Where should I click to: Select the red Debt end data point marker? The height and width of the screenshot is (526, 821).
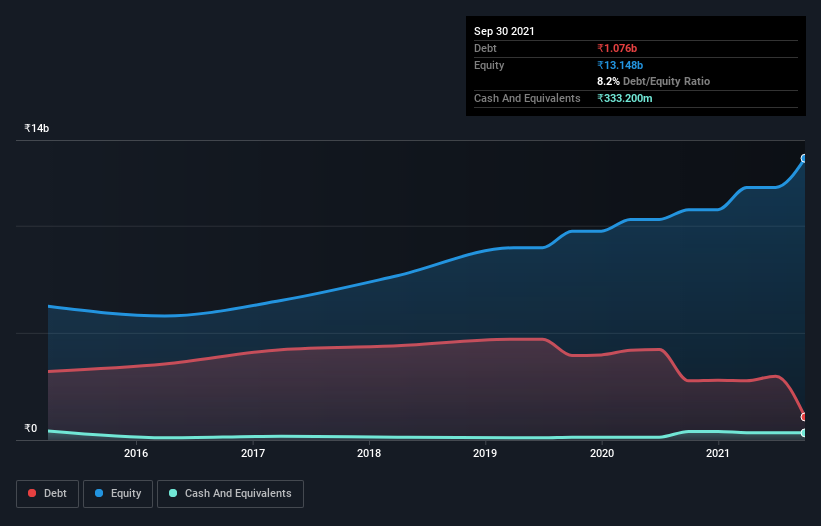pos(804,417)
